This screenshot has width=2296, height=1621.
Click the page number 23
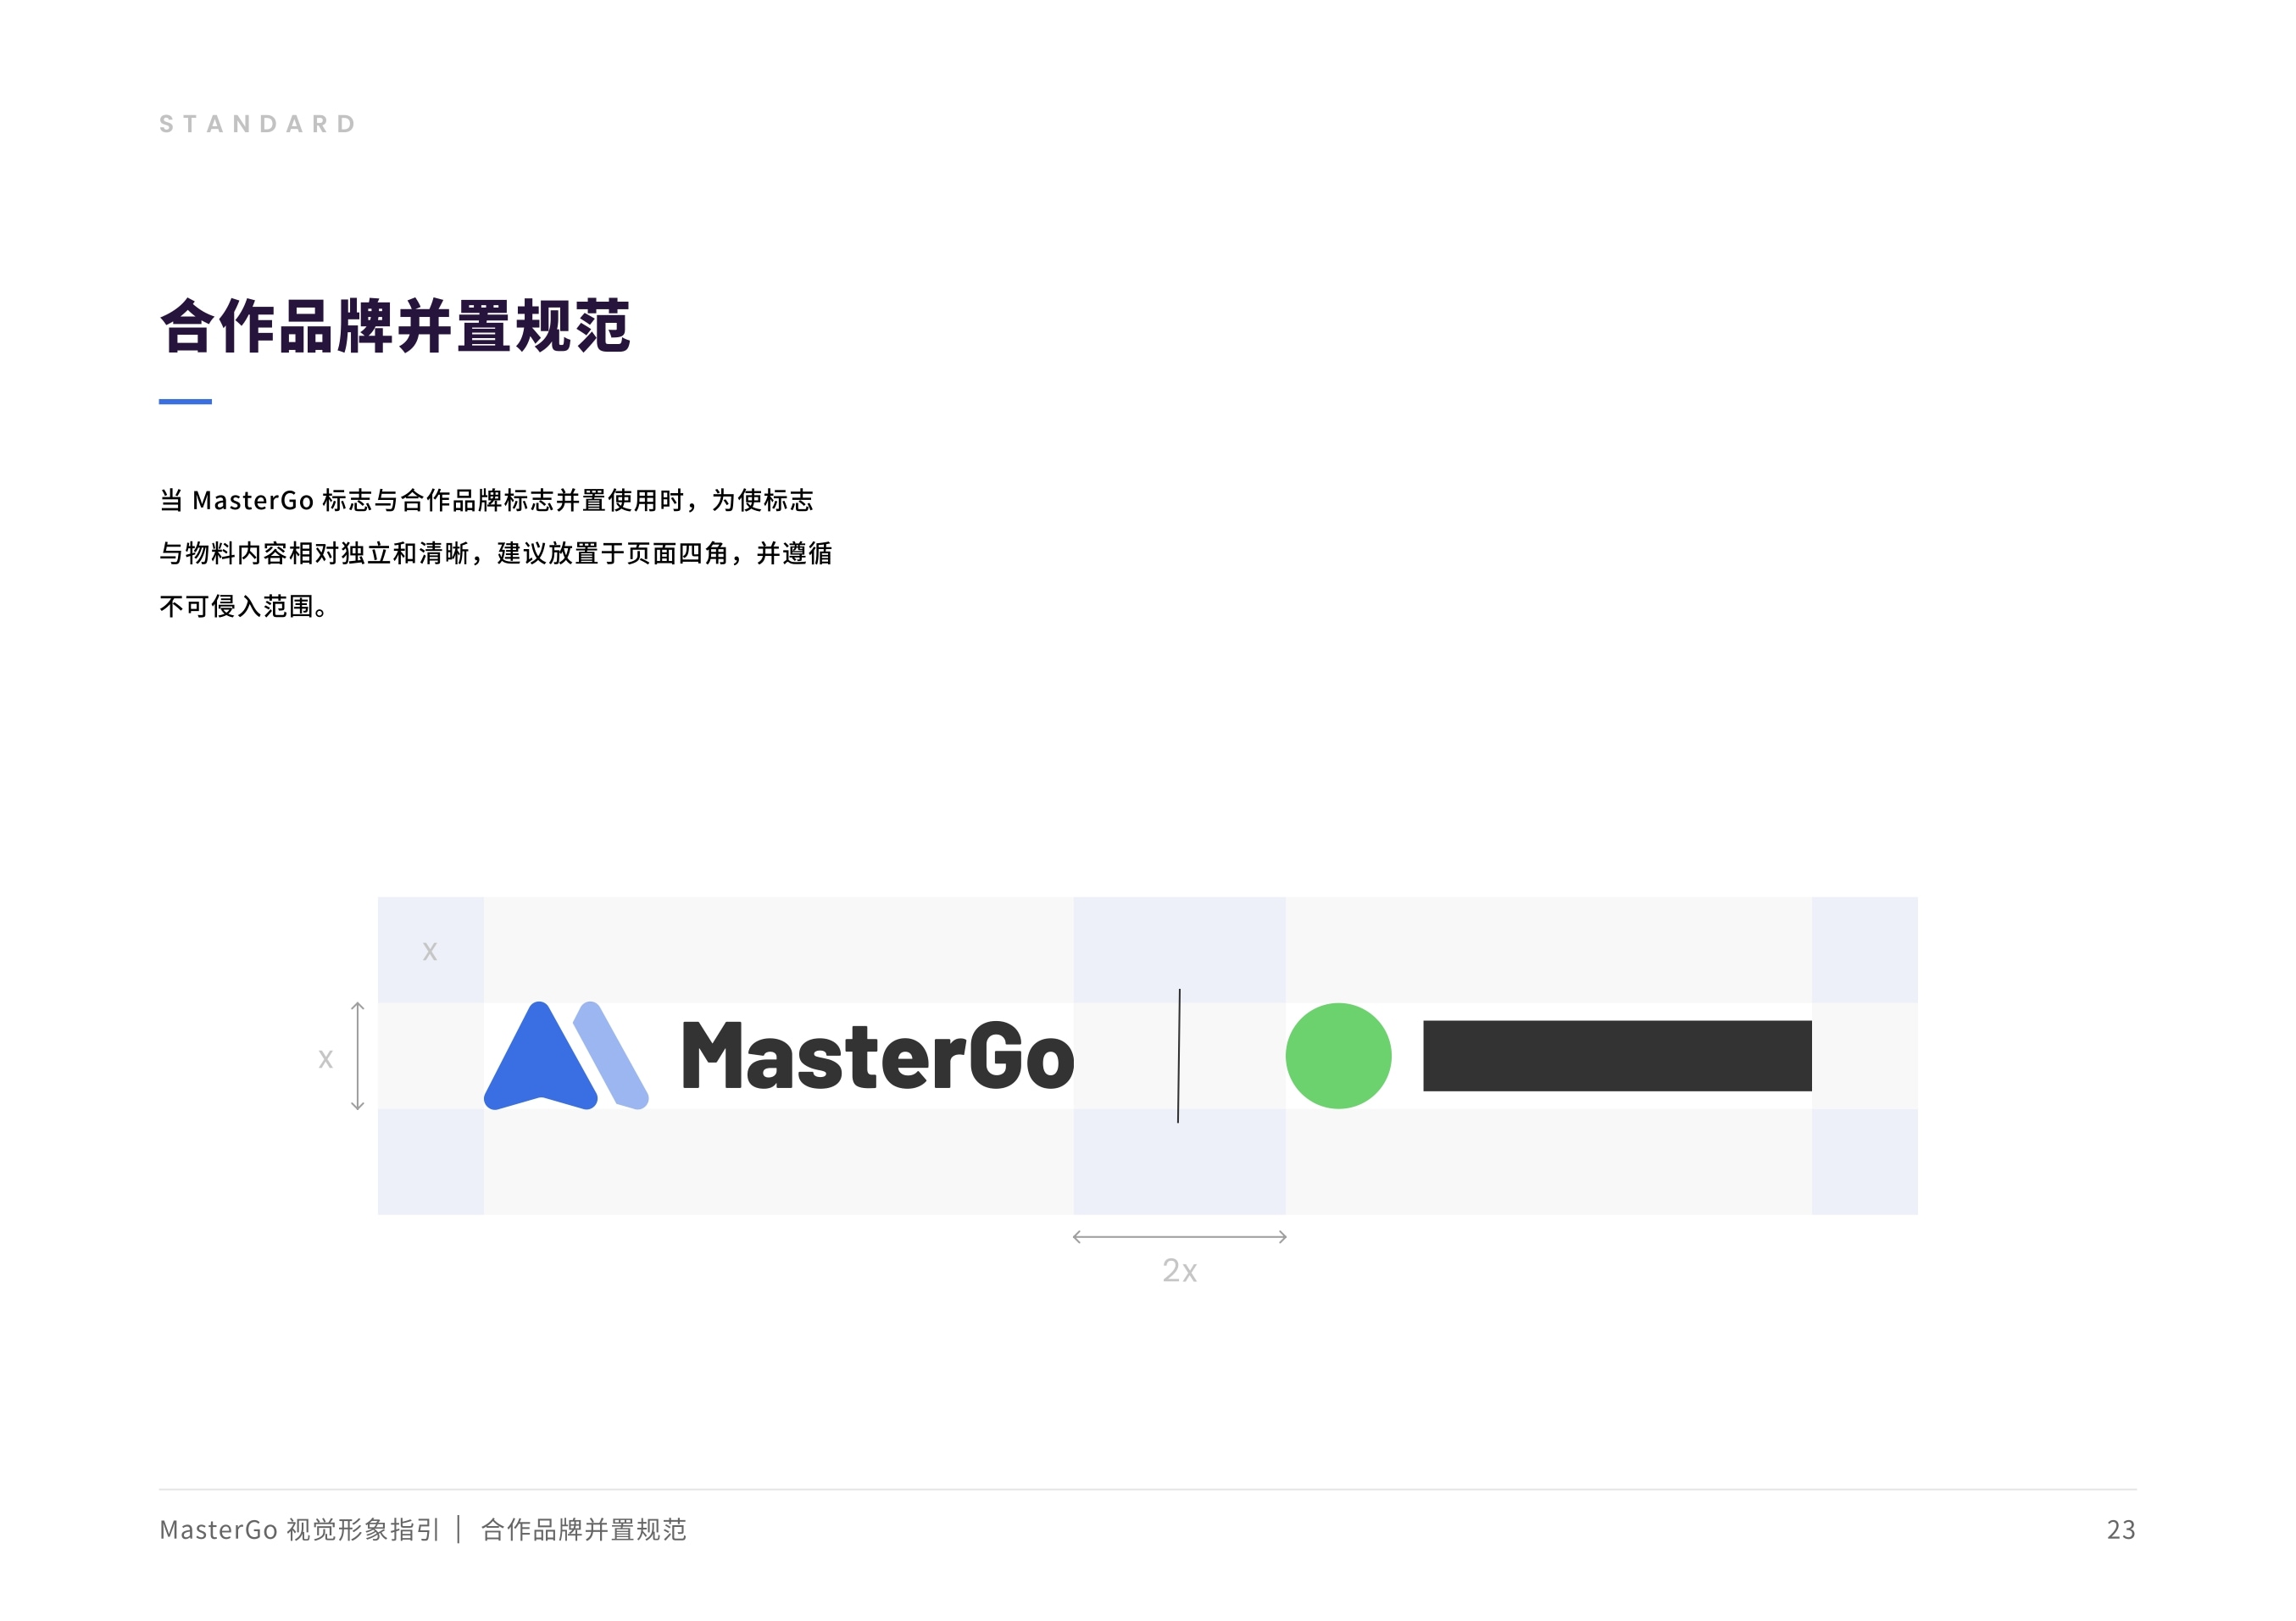[x=2121, y=1530]
